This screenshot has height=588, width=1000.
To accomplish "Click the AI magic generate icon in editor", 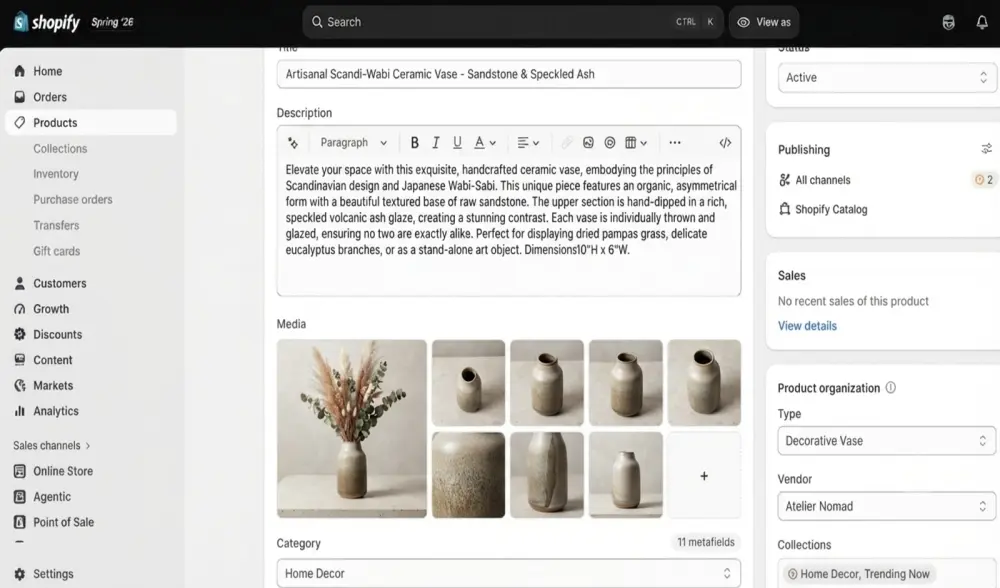I will pos(293,143).
